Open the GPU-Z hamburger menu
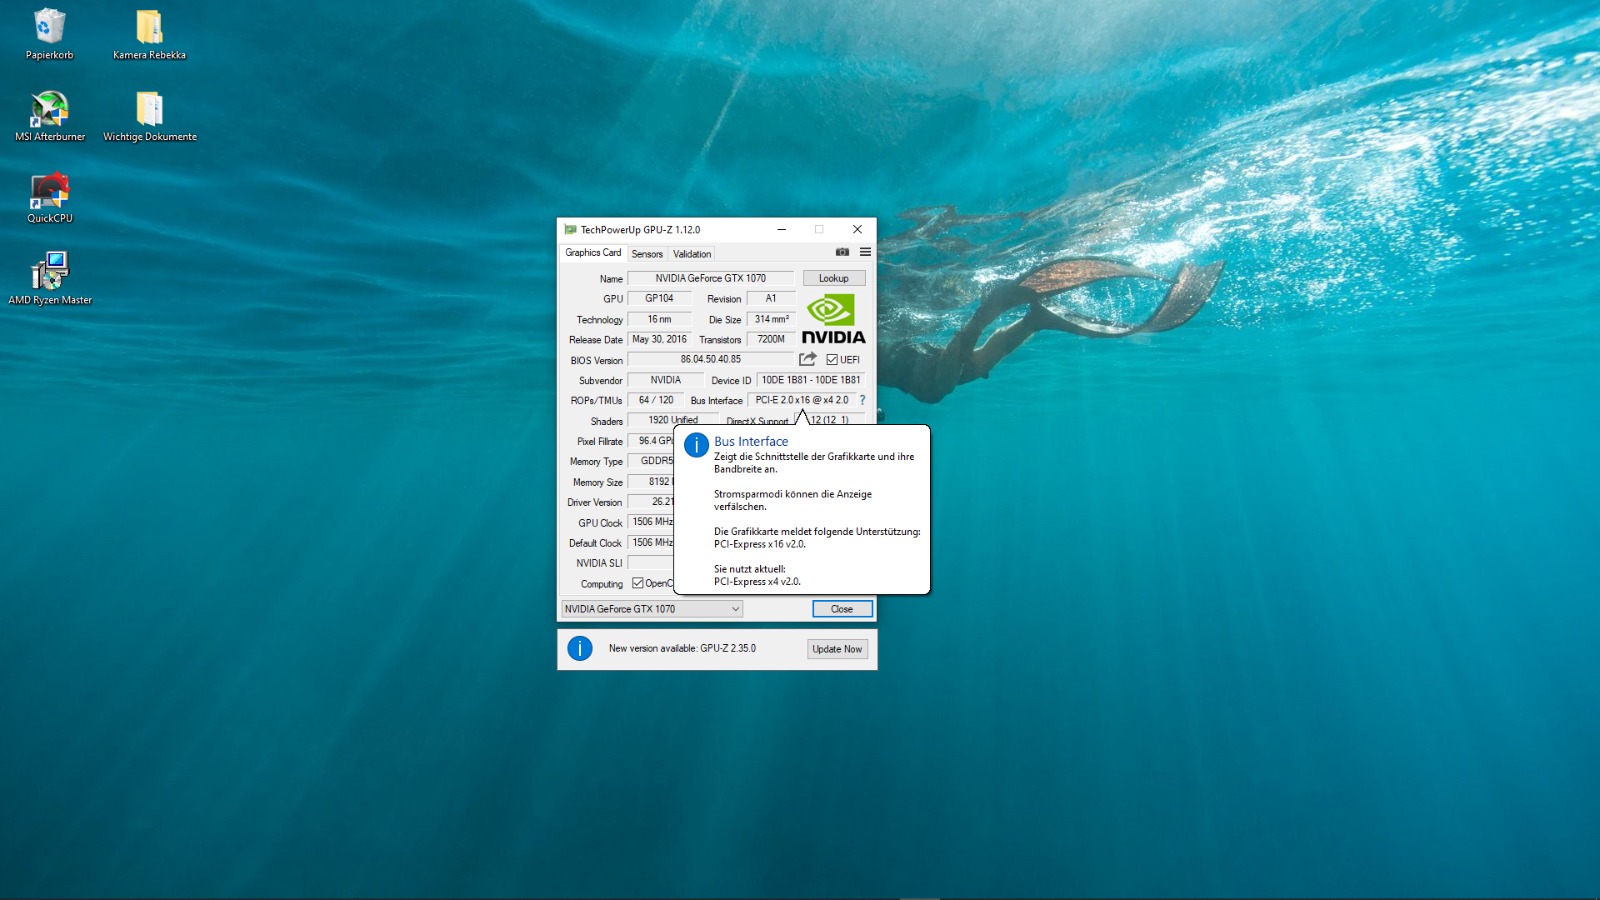 click(x=866, y=252)
